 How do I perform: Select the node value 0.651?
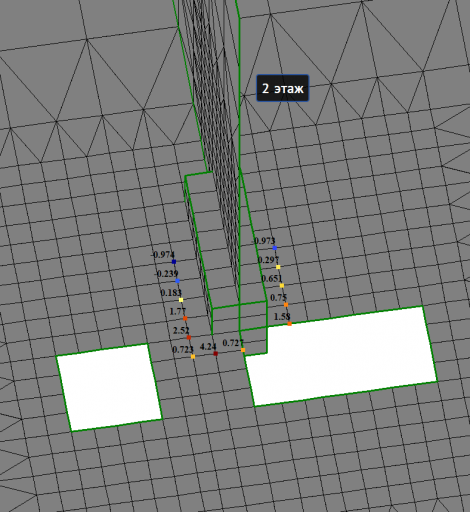click(272, 278)
